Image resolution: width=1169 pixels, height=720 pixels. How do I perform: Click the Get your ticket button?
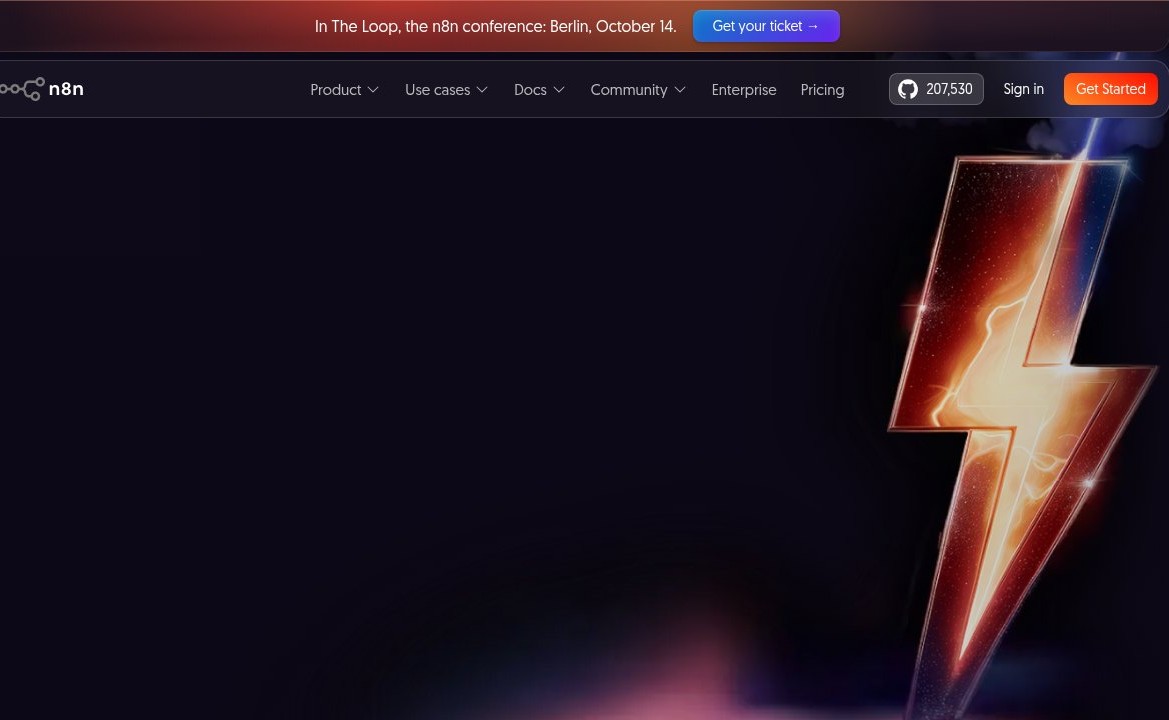(766, 26)
